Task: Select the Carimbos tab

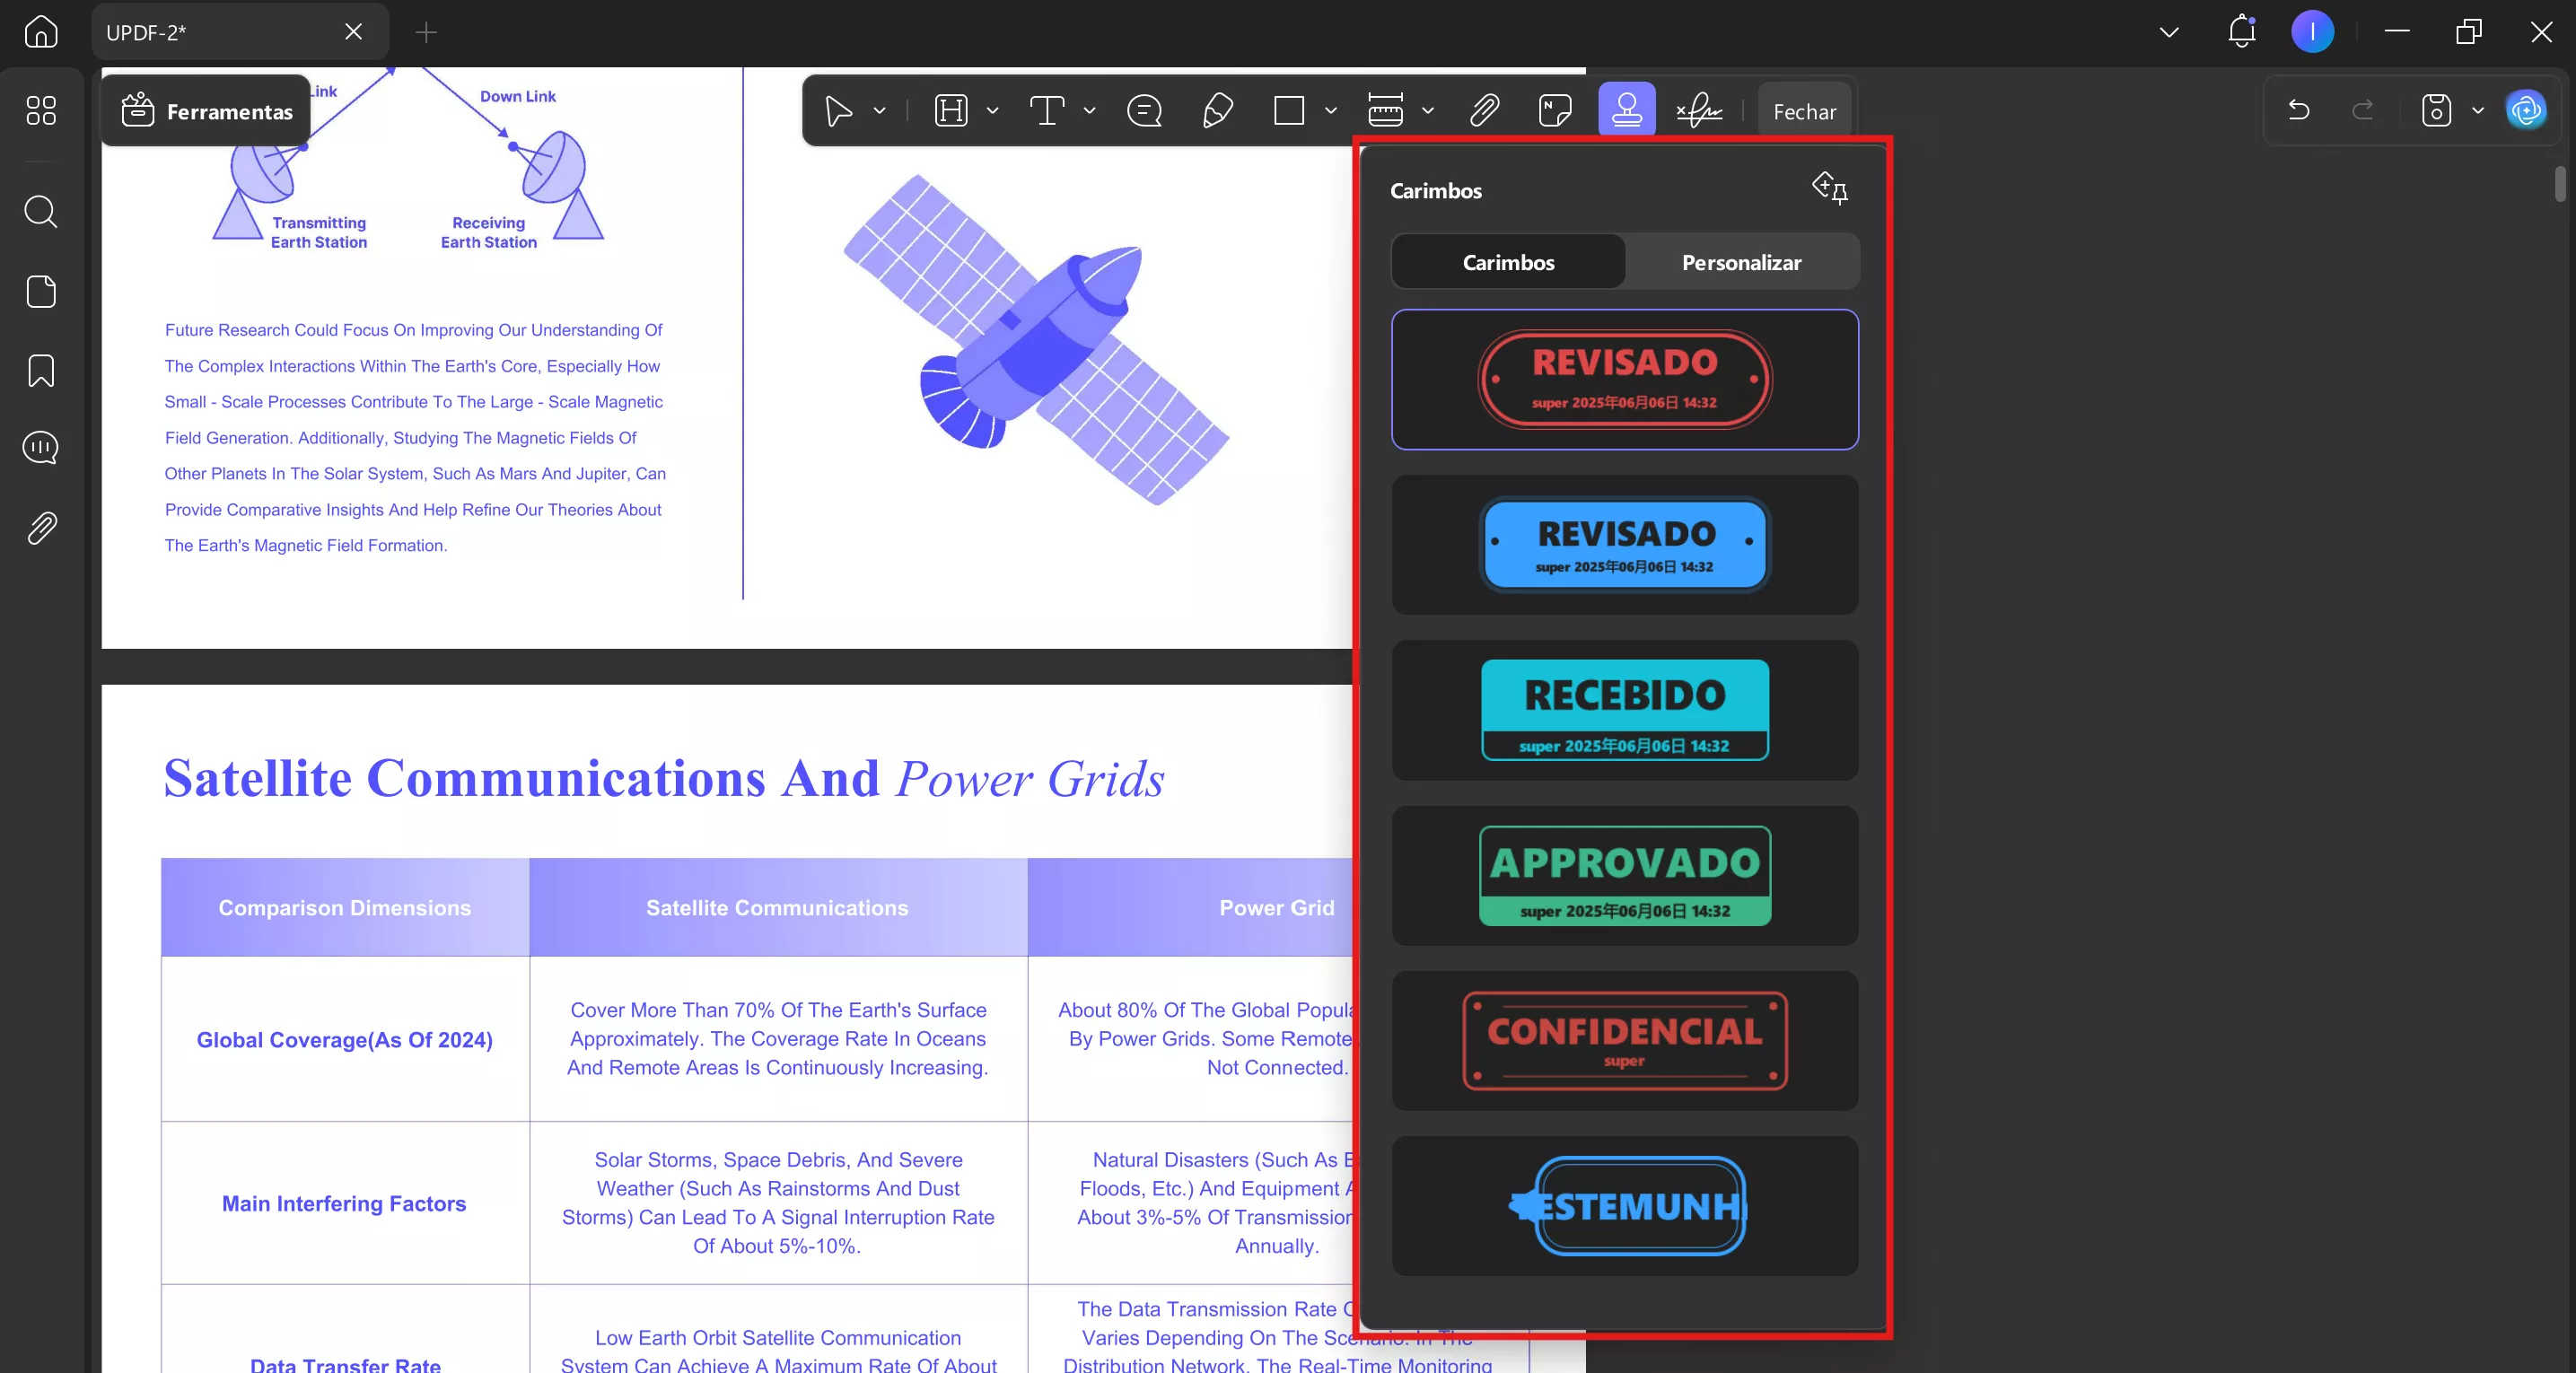Action: tap(1508, 262)
